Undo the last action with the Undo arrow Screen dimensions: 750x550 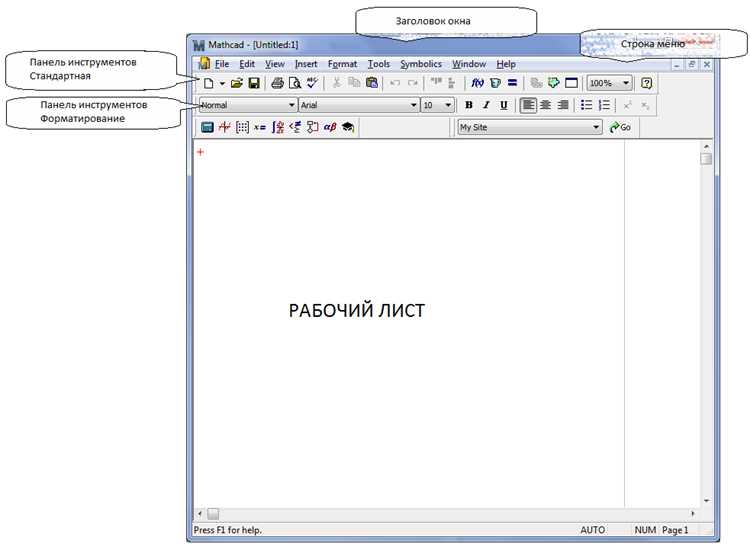coord(395,83)
